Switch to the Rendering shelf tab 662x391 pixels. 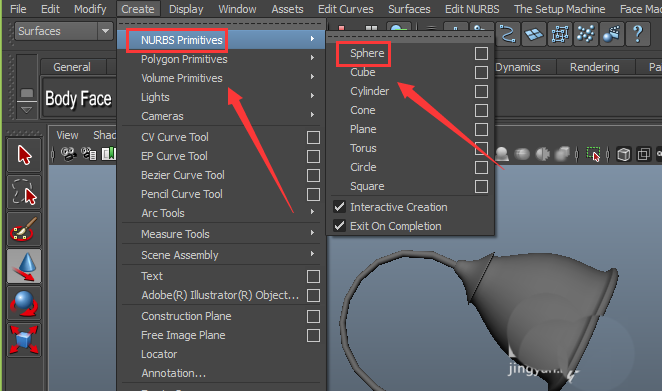pos(594,67)
